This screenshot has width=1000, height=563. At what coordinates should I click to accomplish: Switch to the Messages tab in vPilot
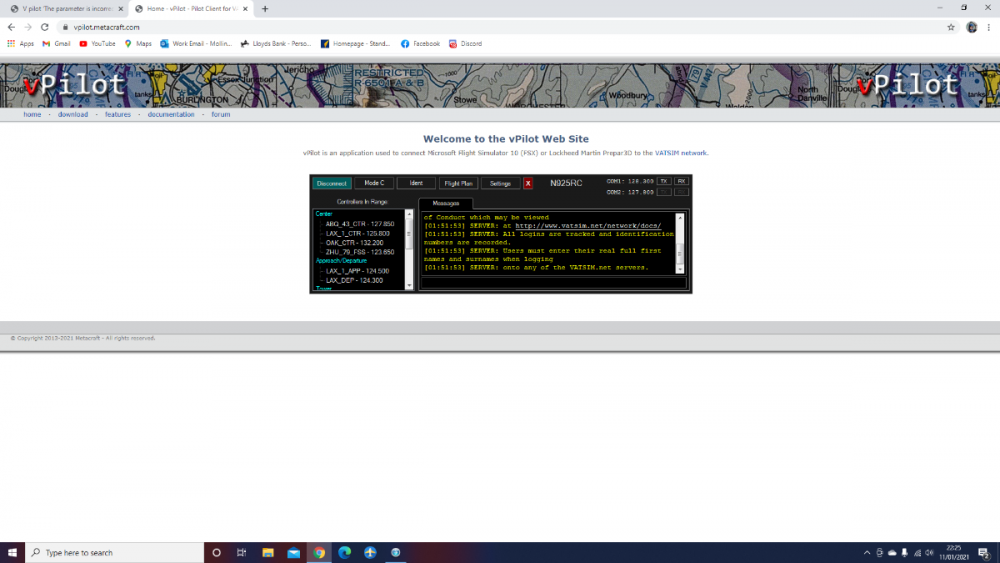[x=446, y=203]
